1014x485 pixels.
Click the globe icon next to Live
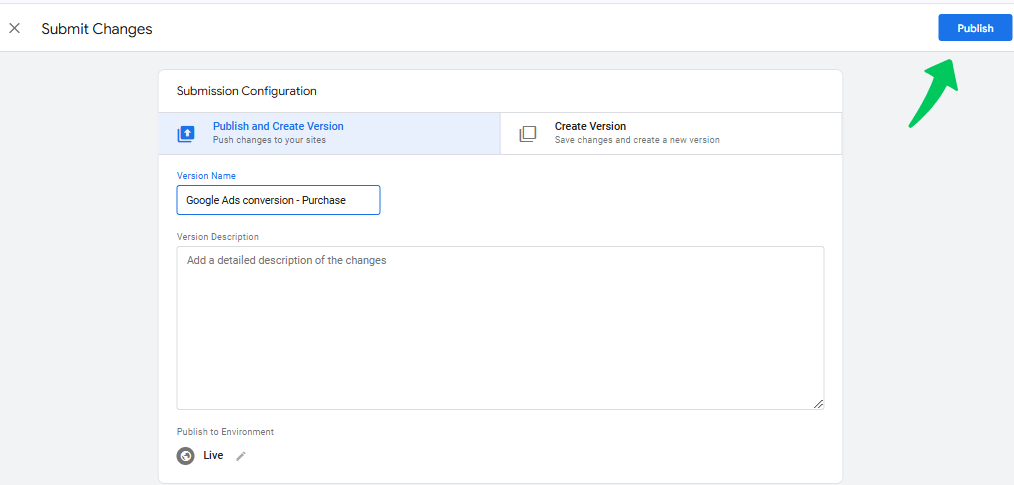[x=186, y=456]
